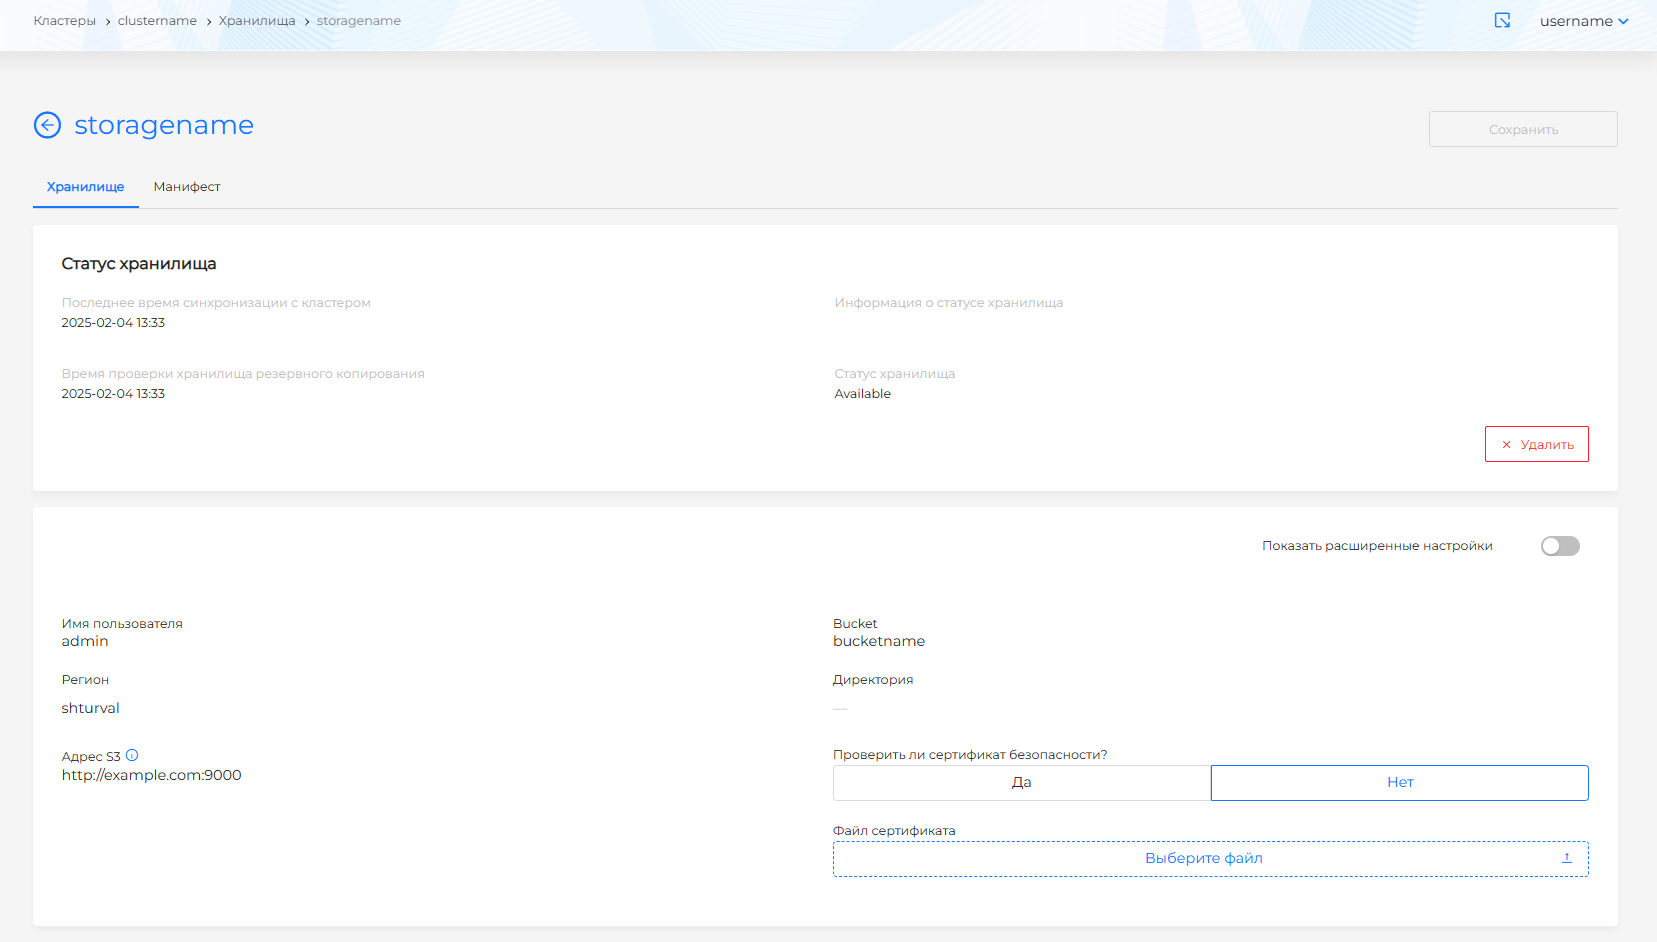Go to Кластеры in the breadcrumb
This screenshot has width=1657, height=942.
click(x=65, y=21)
